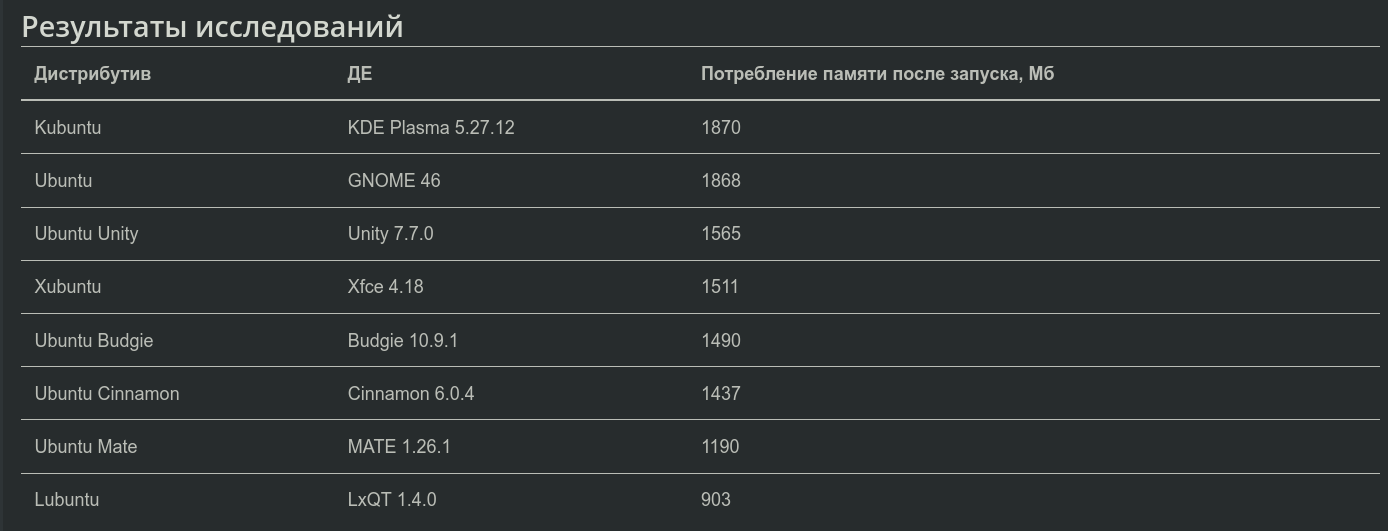
Task: Click the "Дистрибутив" column header
Action: 92,74
